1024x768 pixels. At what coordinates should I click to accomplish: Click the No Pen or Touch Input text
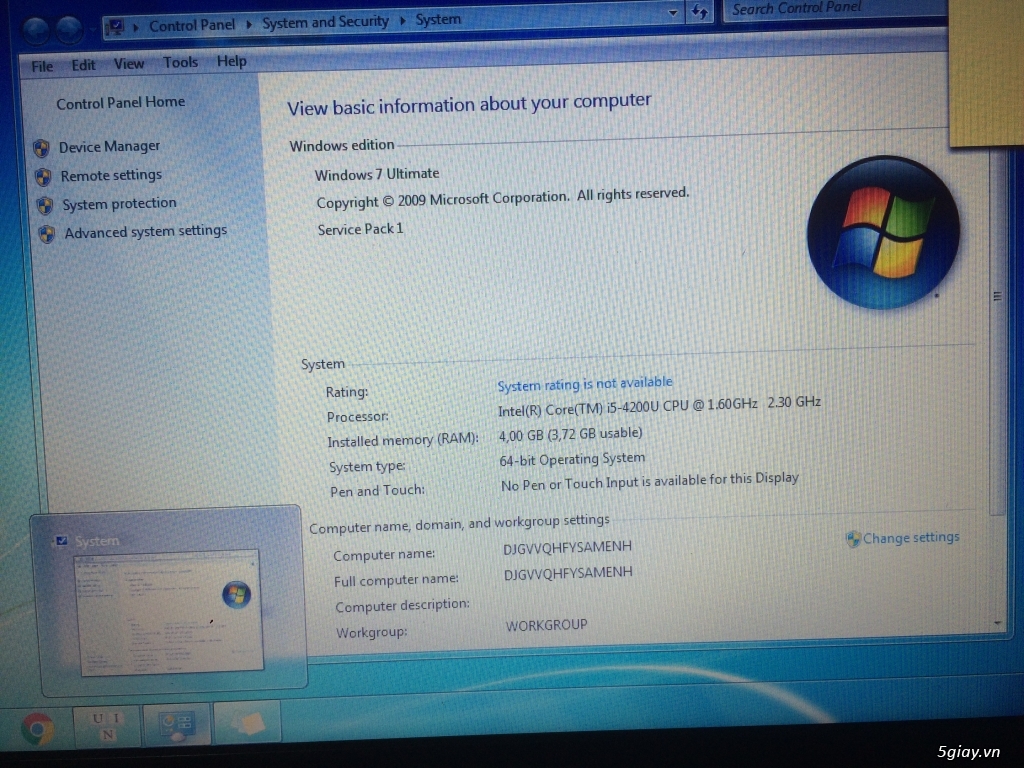coord(649,481)
